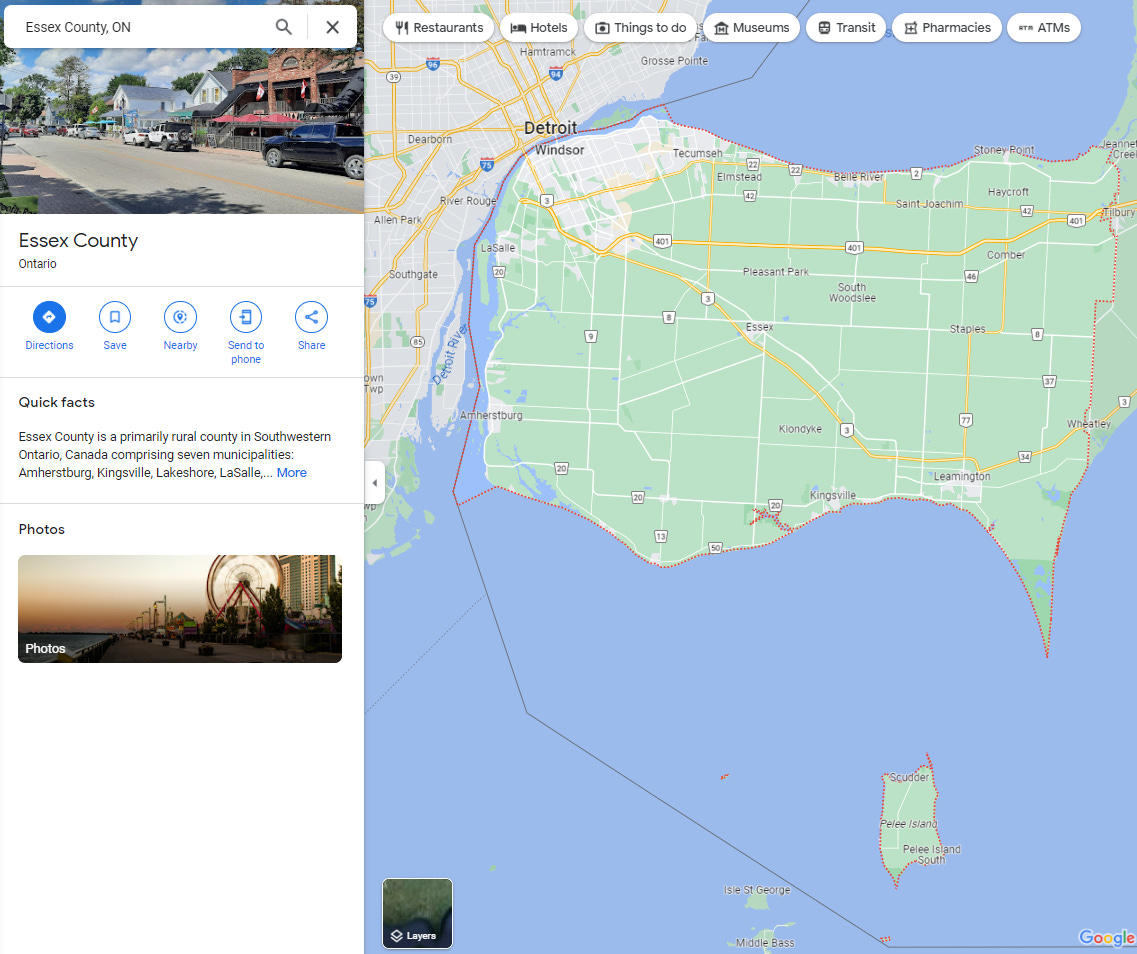
Task: Select Pharmacies category chip
Action: coord(947,28)
